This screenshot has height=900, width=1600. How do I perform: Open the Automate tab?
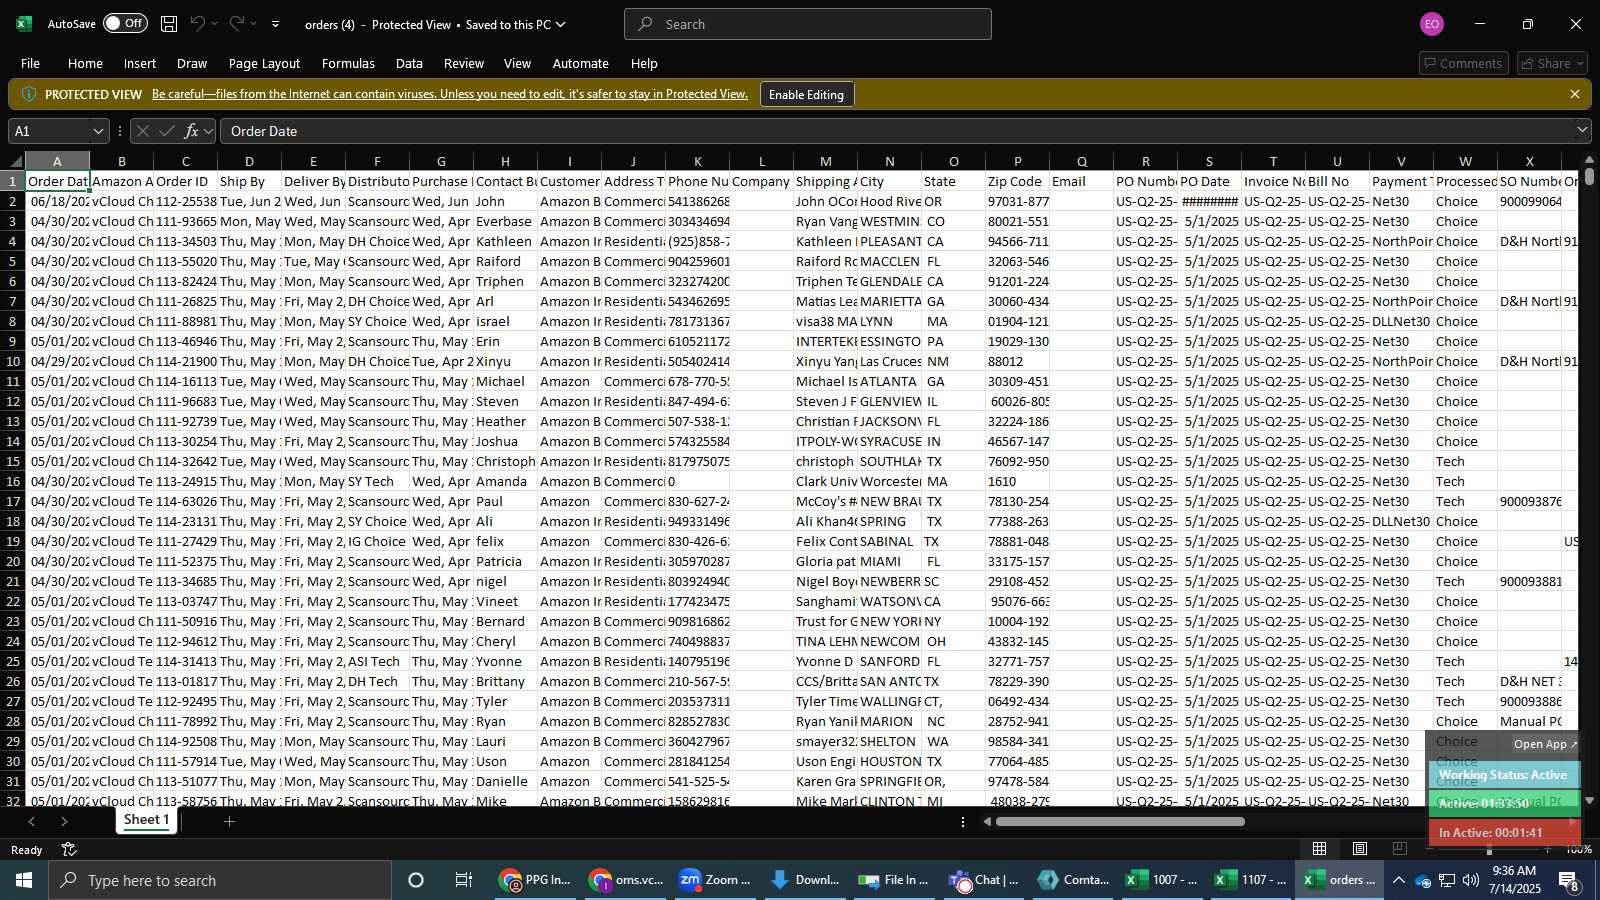coord(580,63)
